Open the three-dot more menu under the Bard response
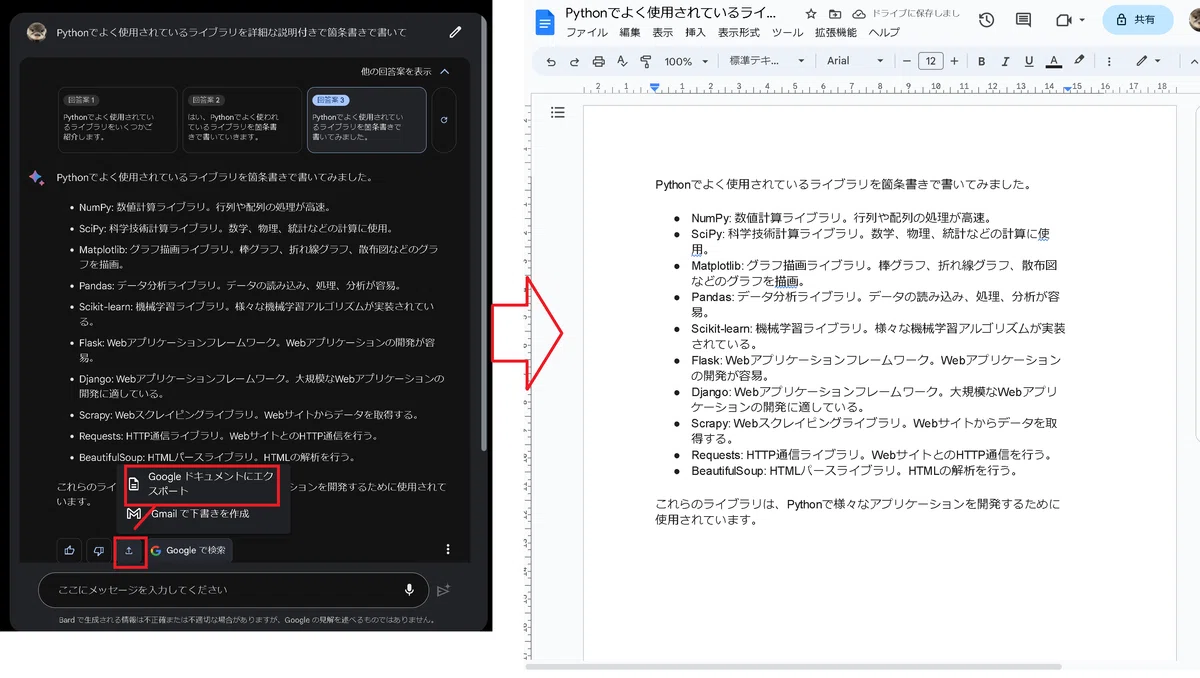This screenshot has height=678, width=1200. 448,549
